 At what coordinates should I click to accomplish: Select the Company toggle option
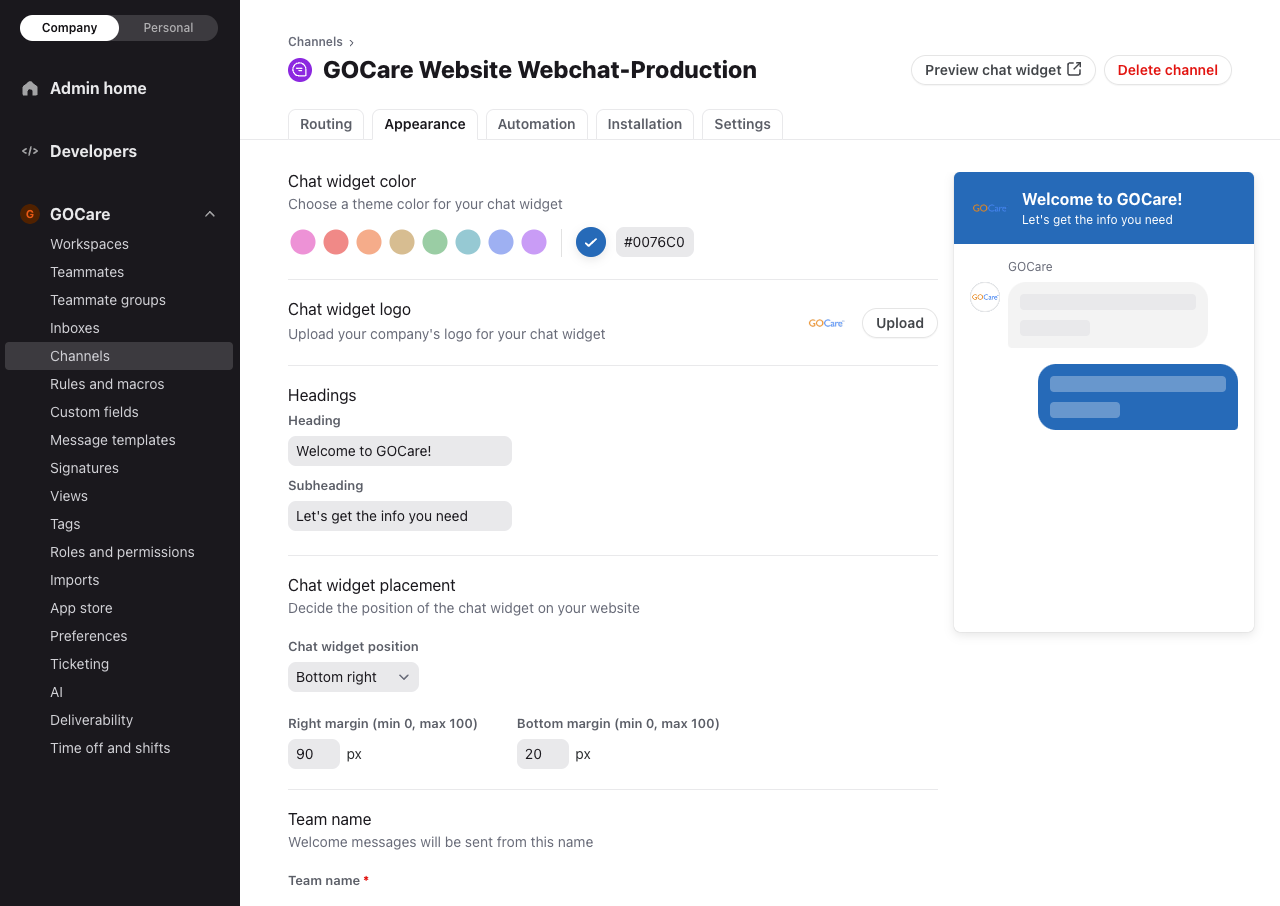coord(70,28)
